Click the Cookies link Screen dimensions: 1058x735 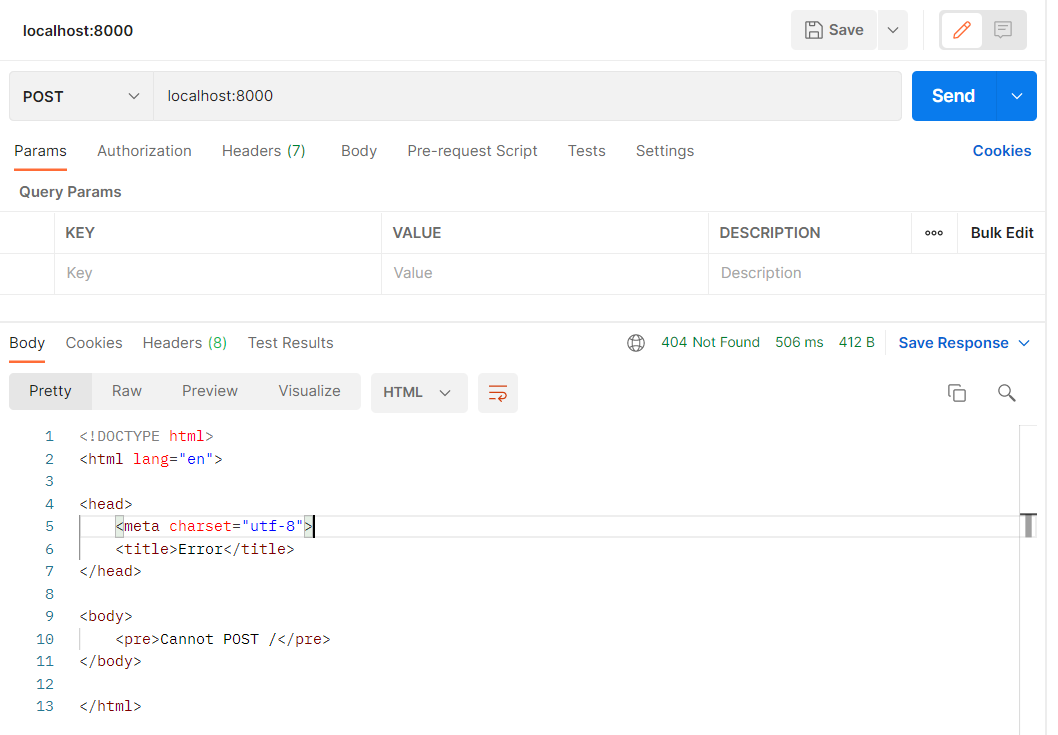1001,151
